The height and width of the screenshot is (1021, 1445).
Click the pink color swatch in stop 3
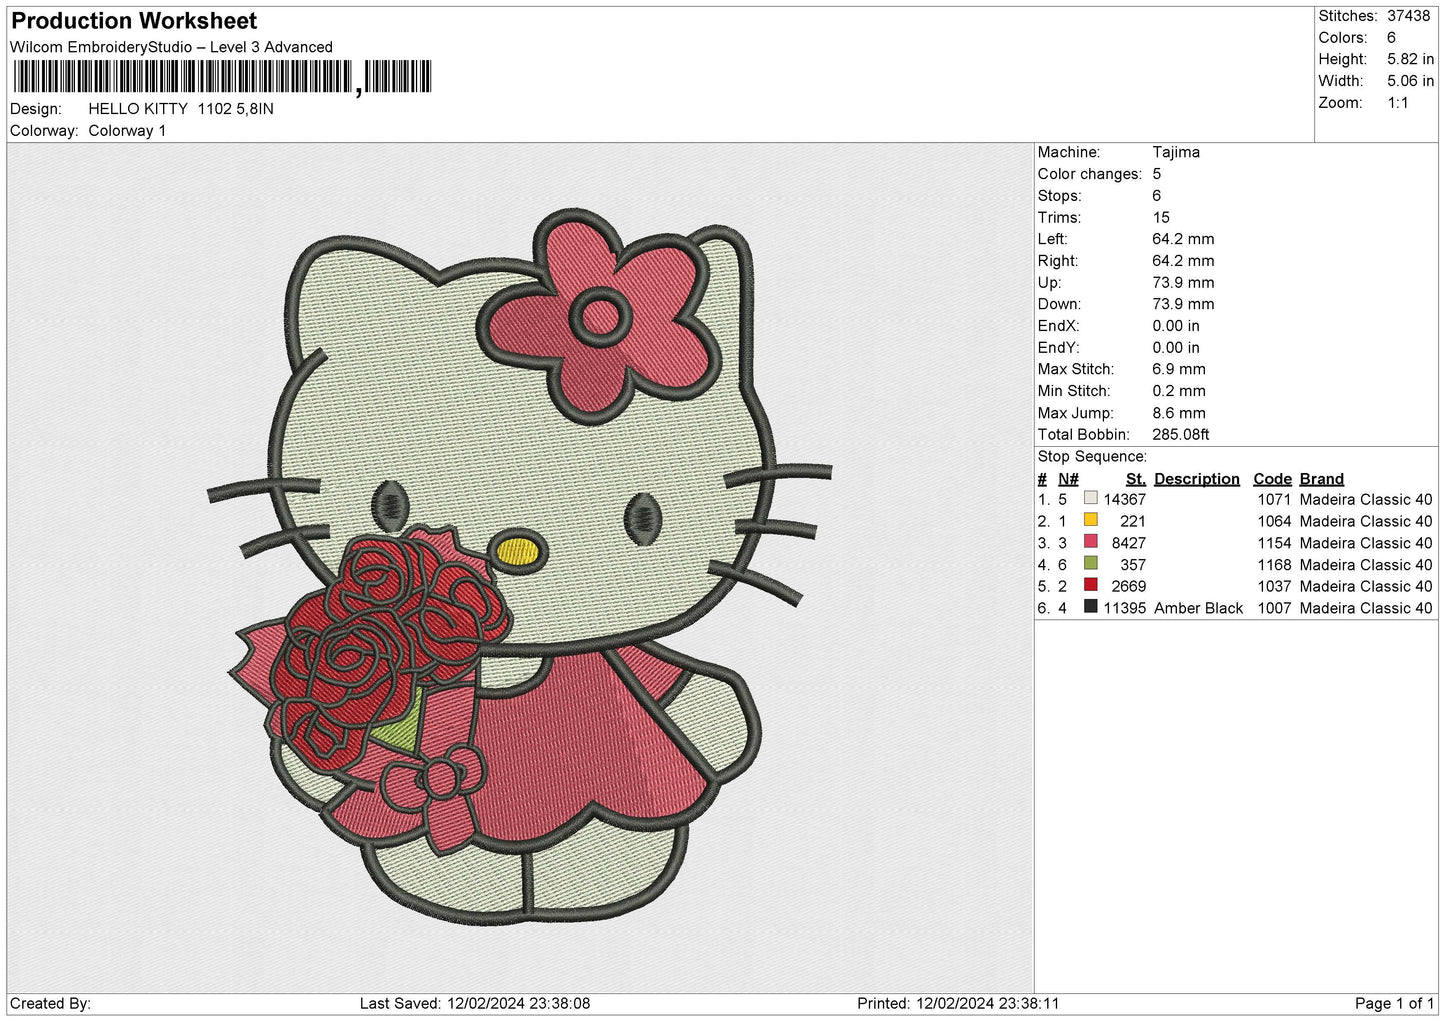(1090, 542)
